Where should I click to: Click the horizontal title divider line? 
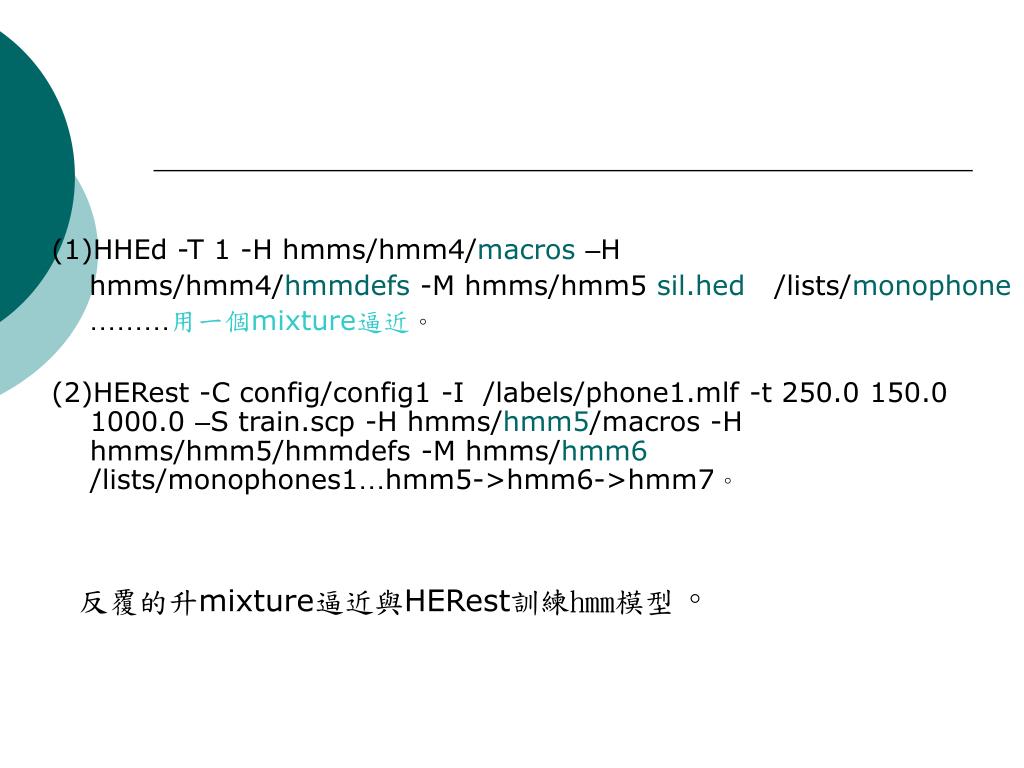coord(563,170)
